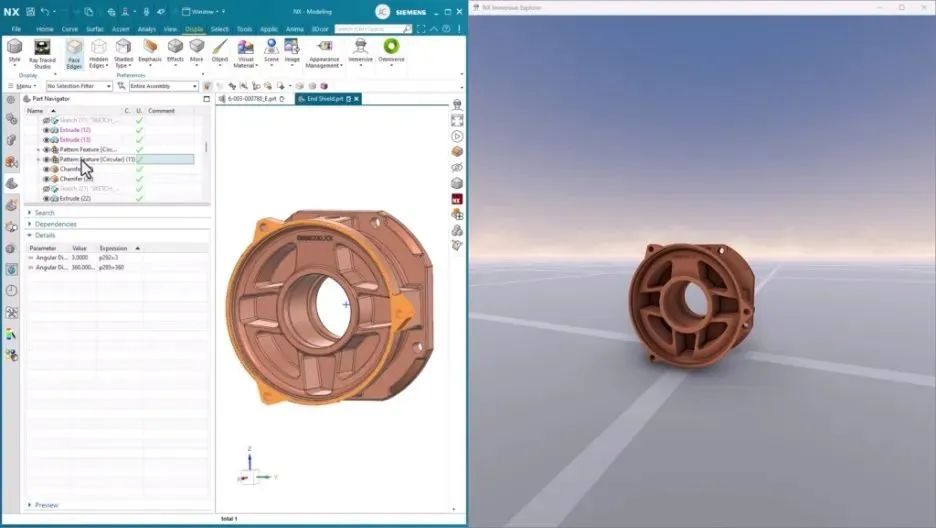
Task: Select Extrude (12) in Part Navigator
Action: point(75,130)
